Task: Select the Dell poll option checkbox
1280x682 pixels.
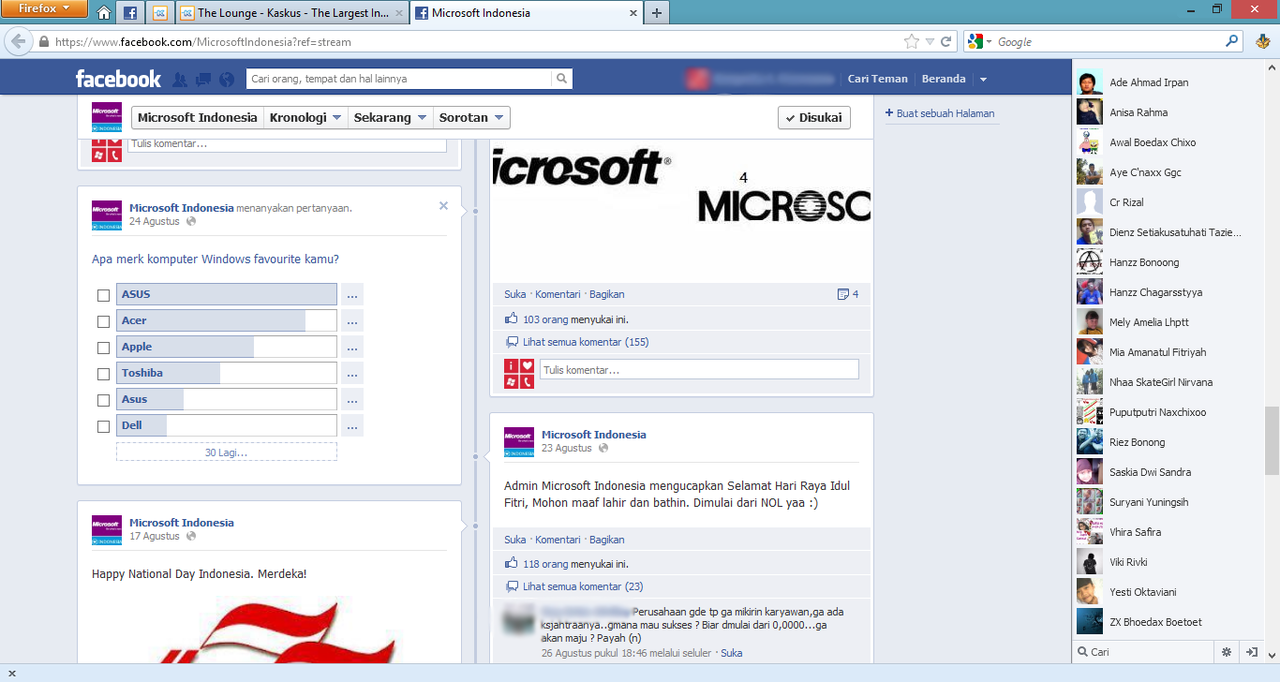Action: 103,426
